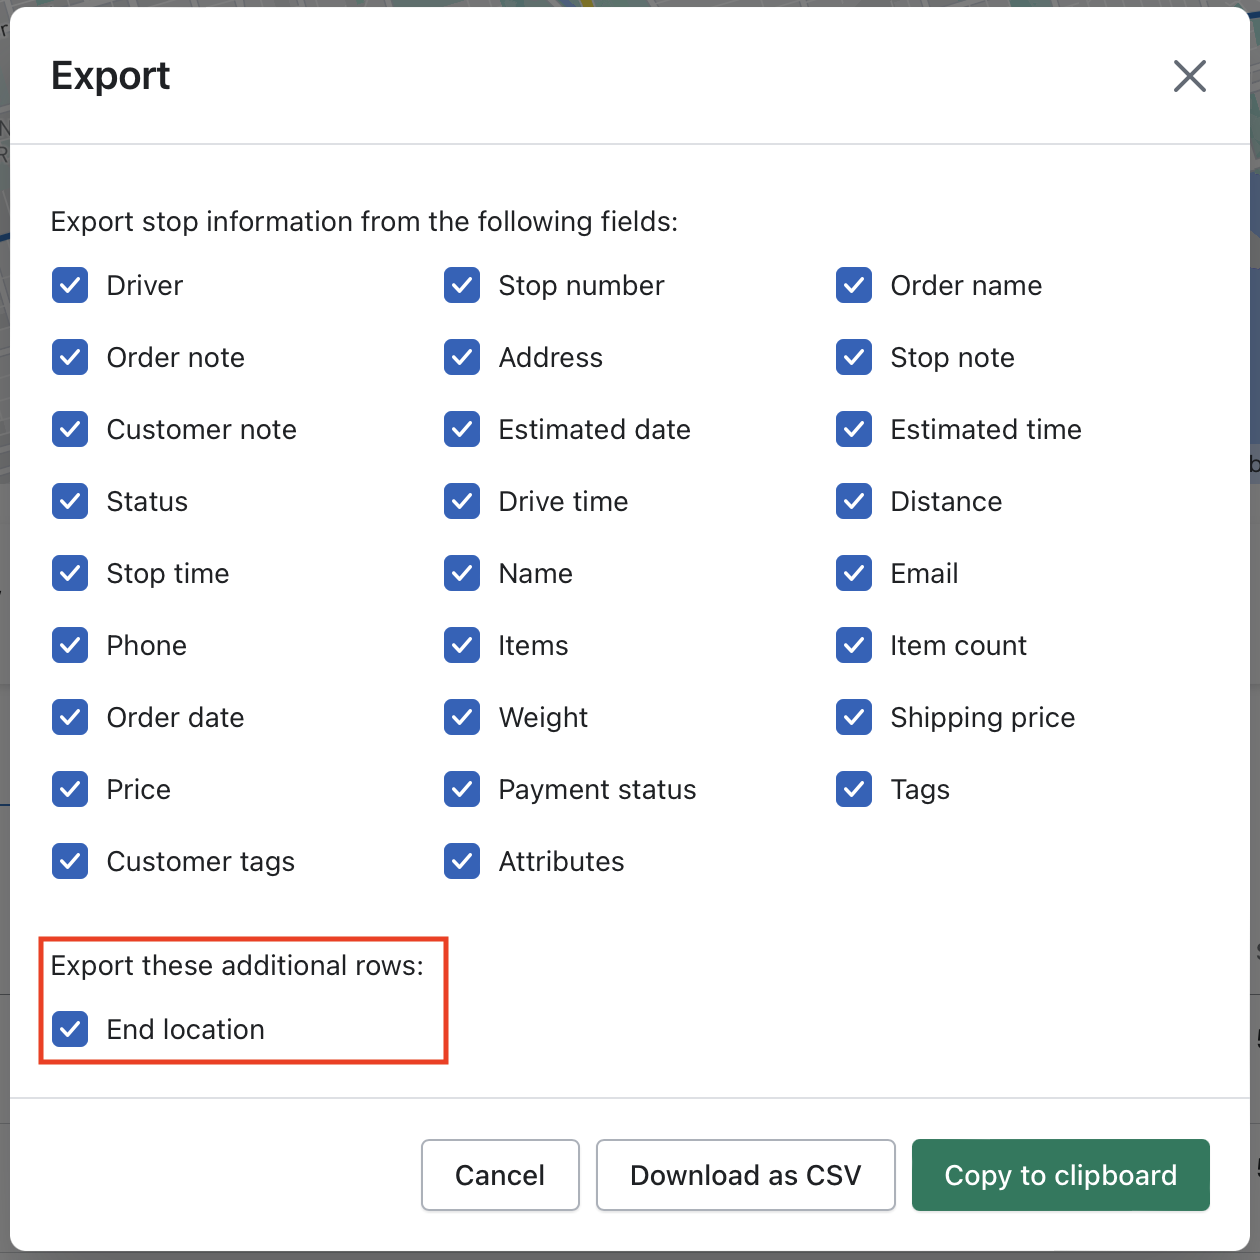Uncheck the Phone checkbox
The image size is (1260, 1260).
coord(70,645)
